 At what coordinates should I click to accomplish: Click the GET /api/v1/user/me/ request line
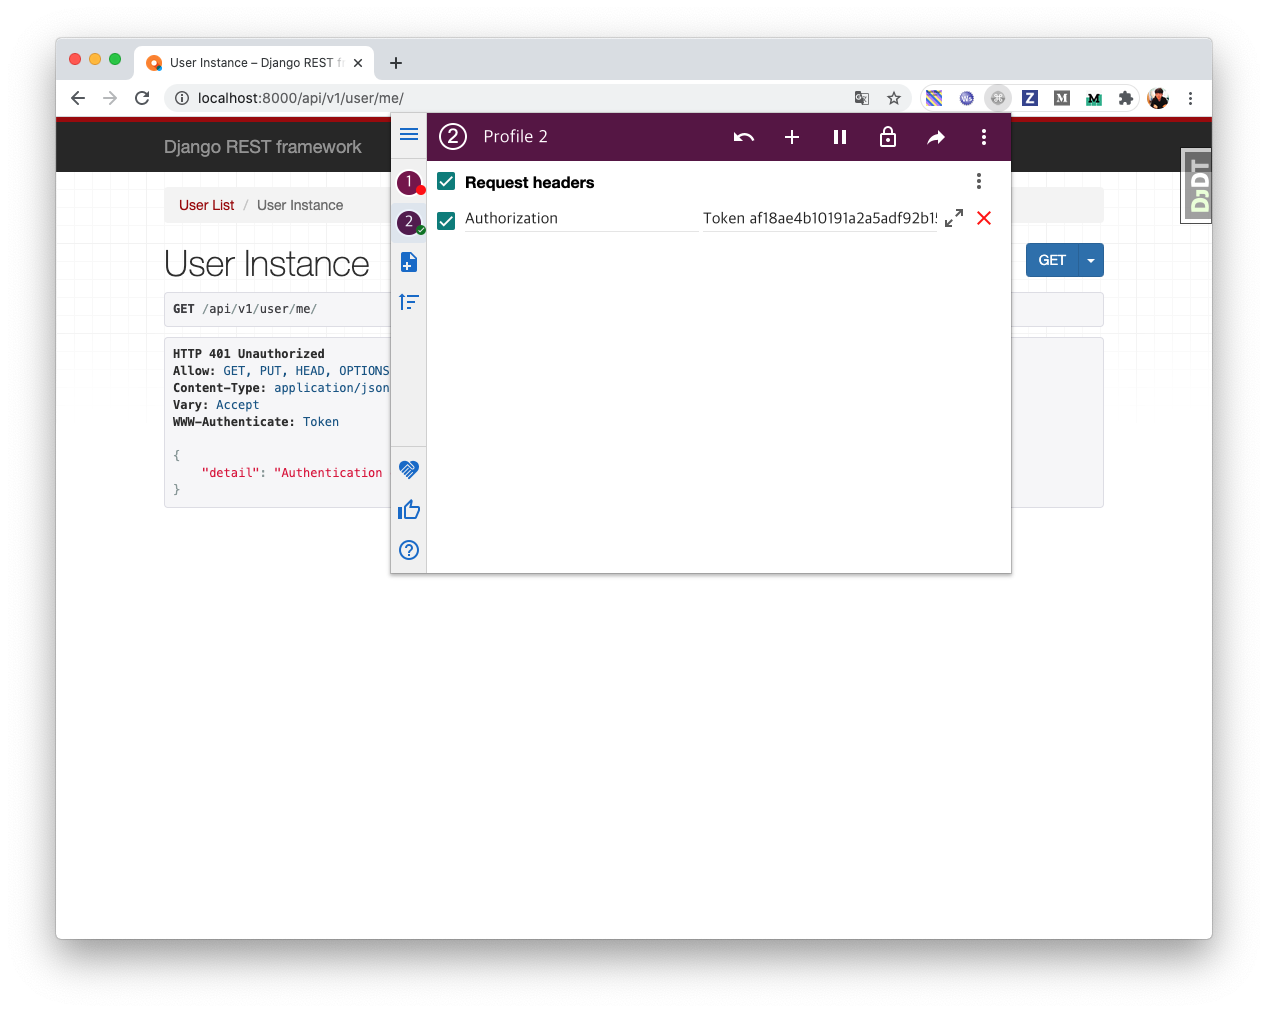click(x=245, y=309)
